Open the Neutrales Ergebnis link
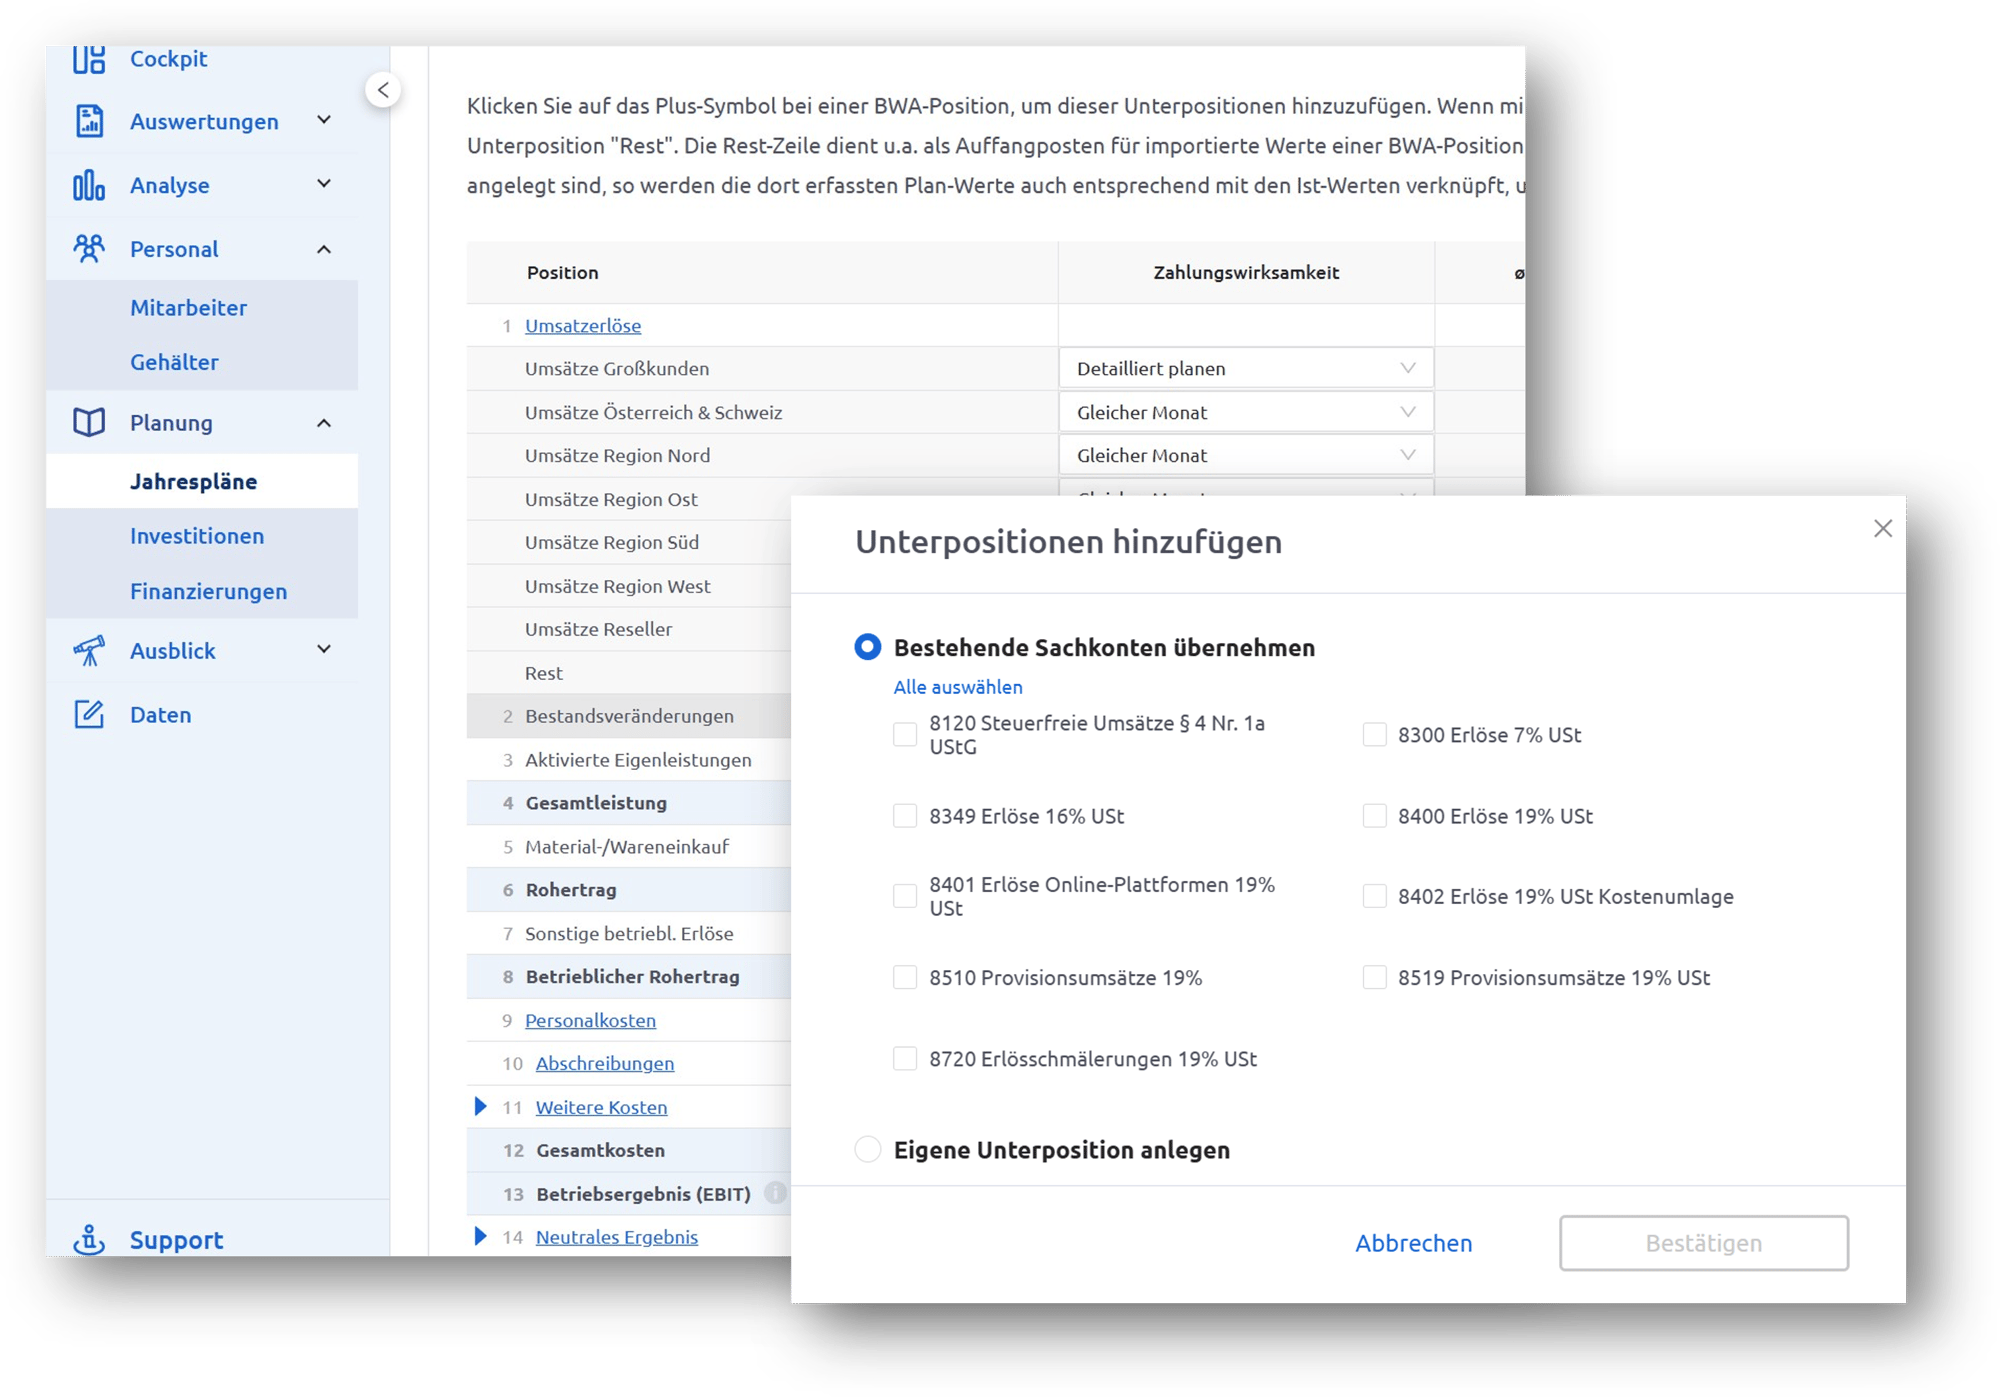2000x1397 pixels. [x=617, y=1237]
